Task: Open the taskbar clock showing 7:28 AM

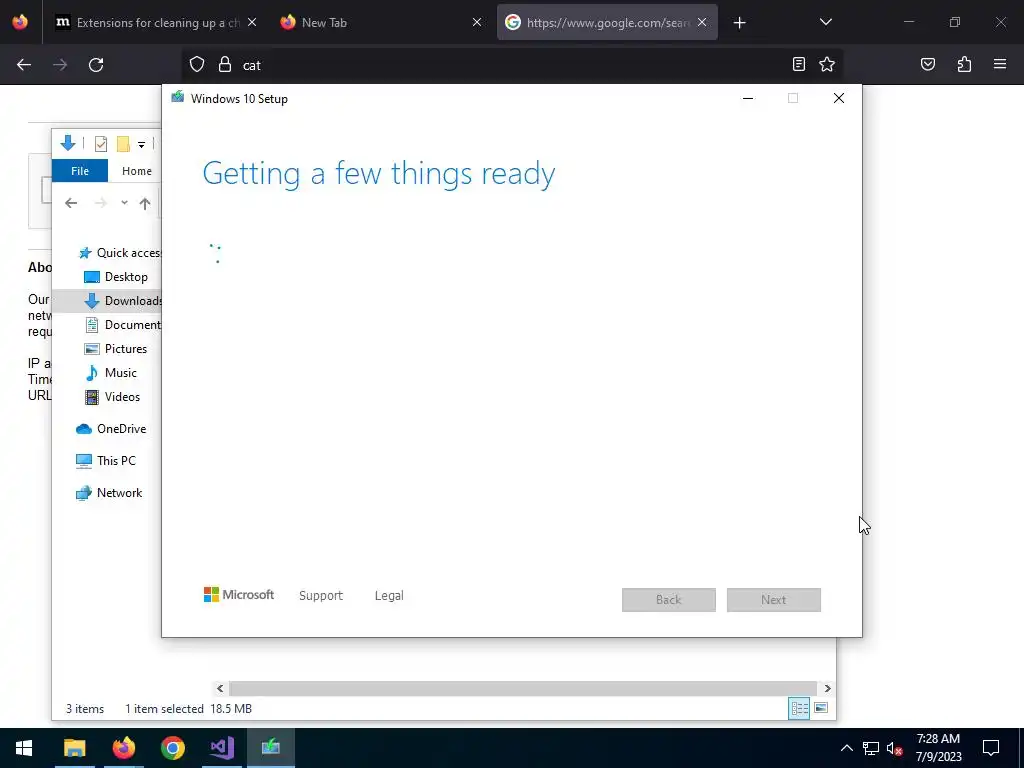Action: 938,748
